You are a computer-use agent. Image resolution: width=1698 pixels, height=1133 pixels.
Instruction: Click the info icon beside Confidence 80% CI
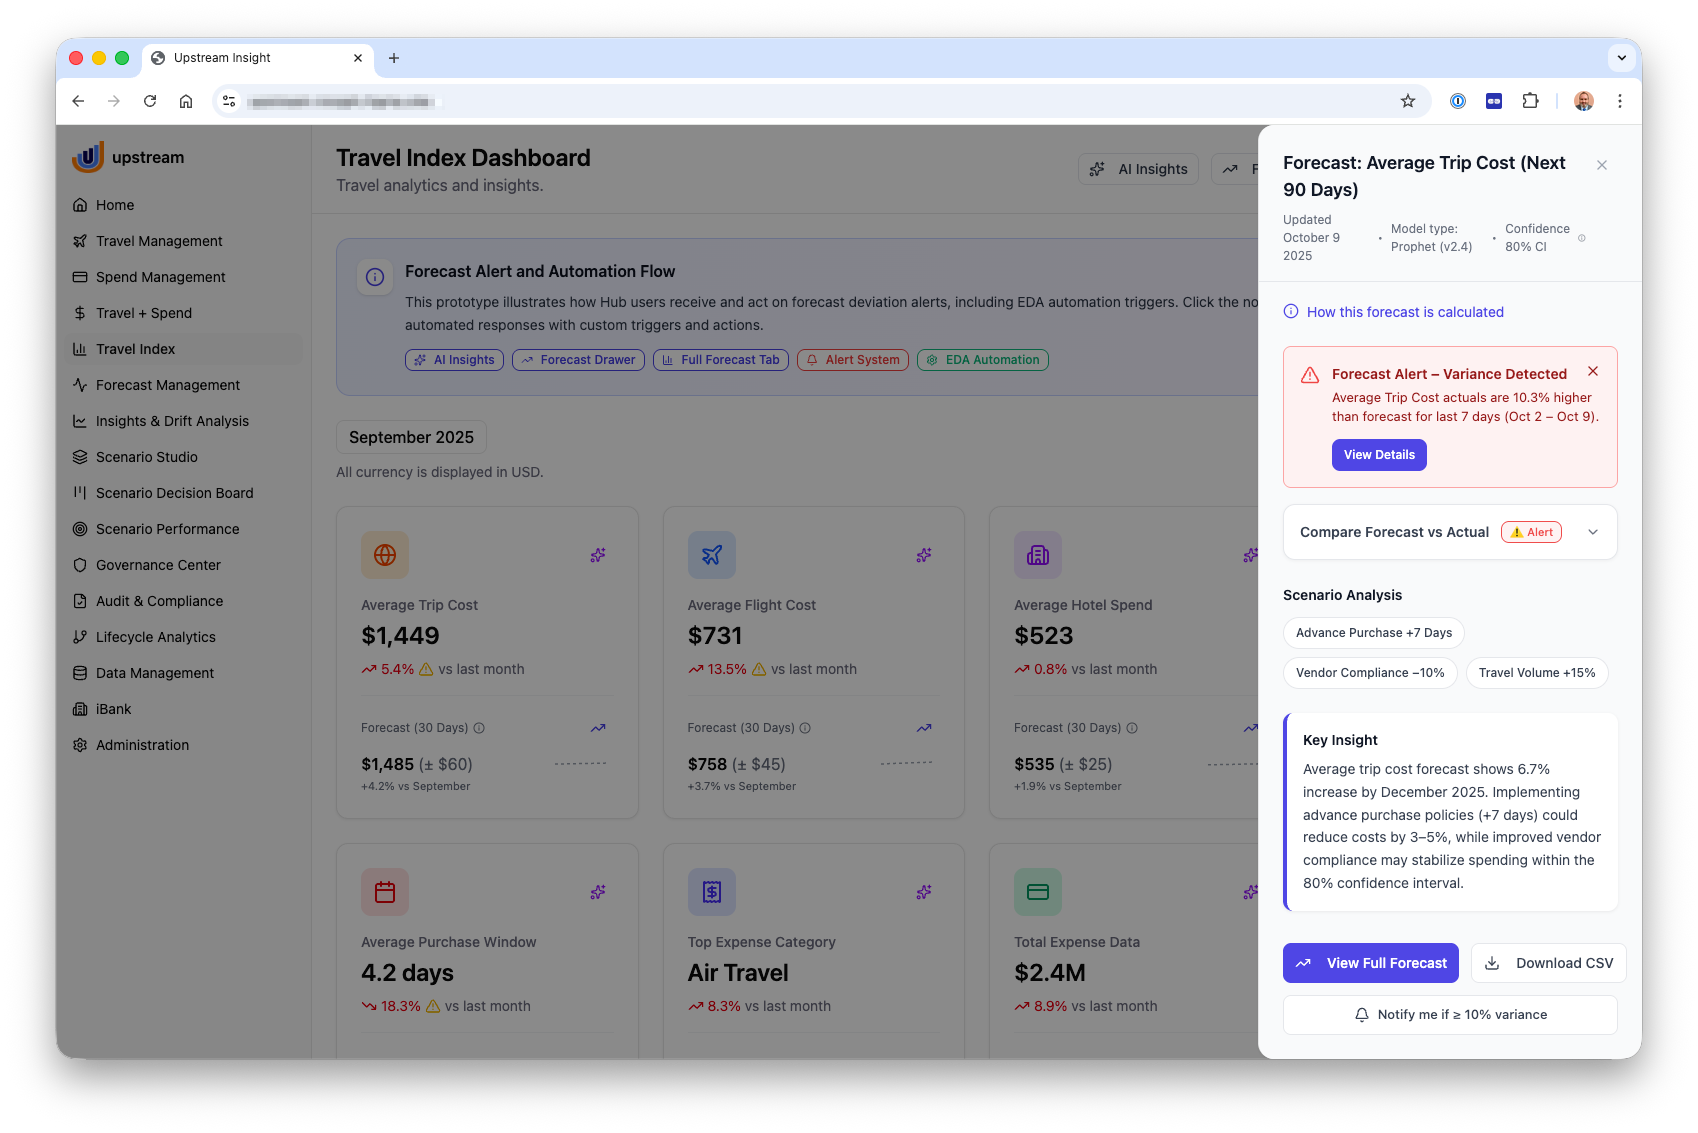point(1582,238)
